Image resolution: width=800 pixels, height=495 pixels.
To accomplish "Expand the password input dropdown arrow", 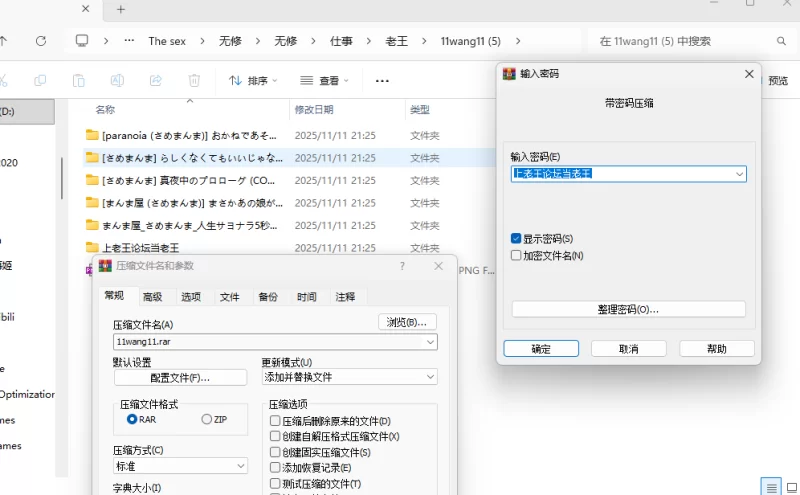I will pyautogui.click(x=739, y=174).
